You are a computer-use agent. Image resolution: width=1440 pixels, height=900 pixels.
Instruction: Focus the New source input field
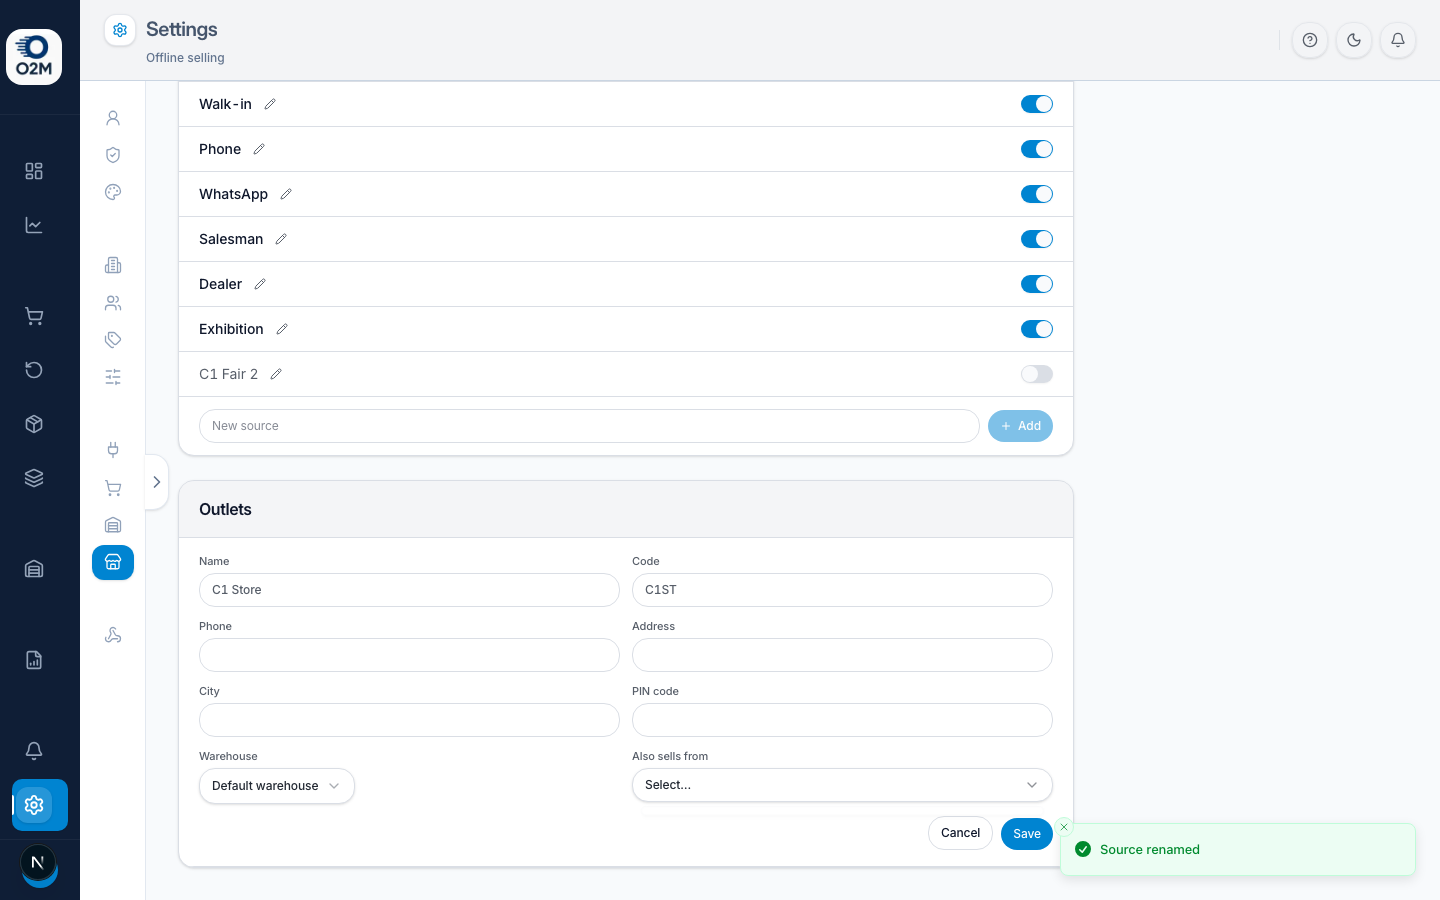[x=589, y=426]
